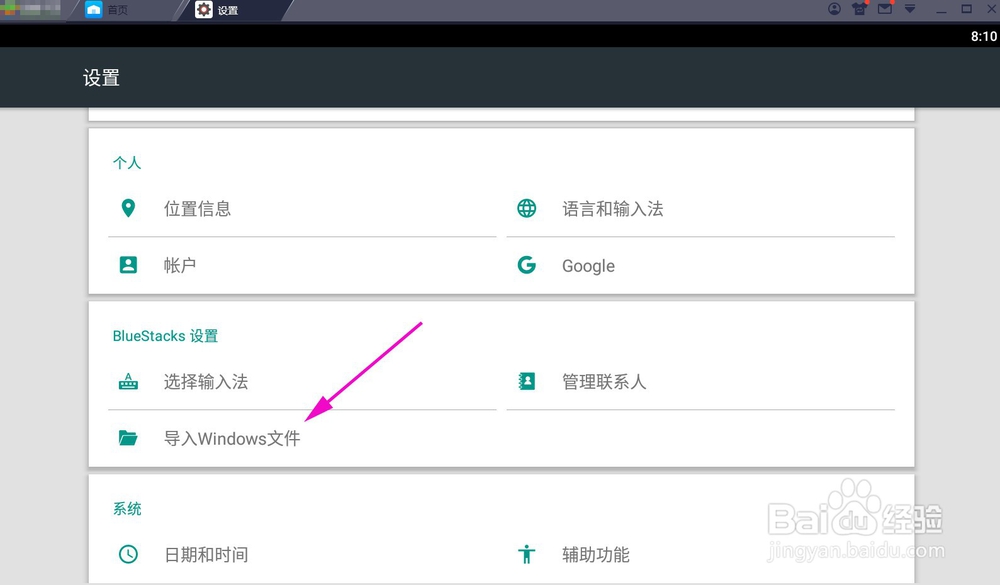This screenshot has width=1000, height=585.
Task: Click the clock icon beside 日期和时间
Action: point(128,554)
